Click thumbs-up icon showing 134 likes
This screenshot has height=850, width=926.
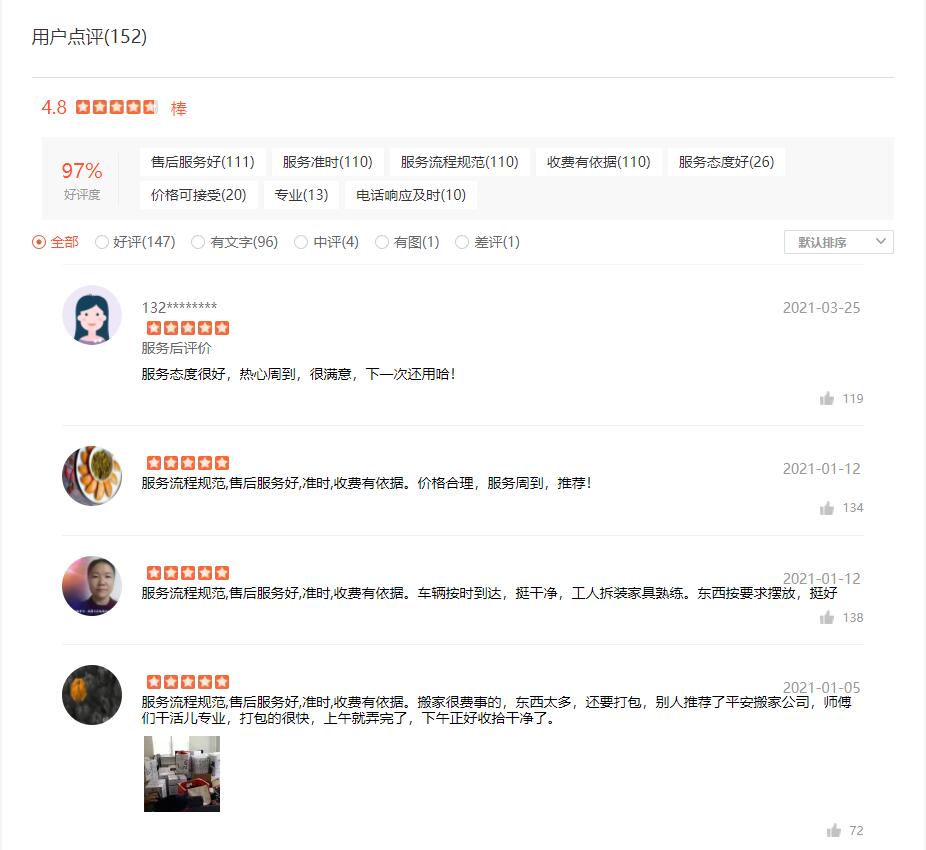[x=827, y=508]
